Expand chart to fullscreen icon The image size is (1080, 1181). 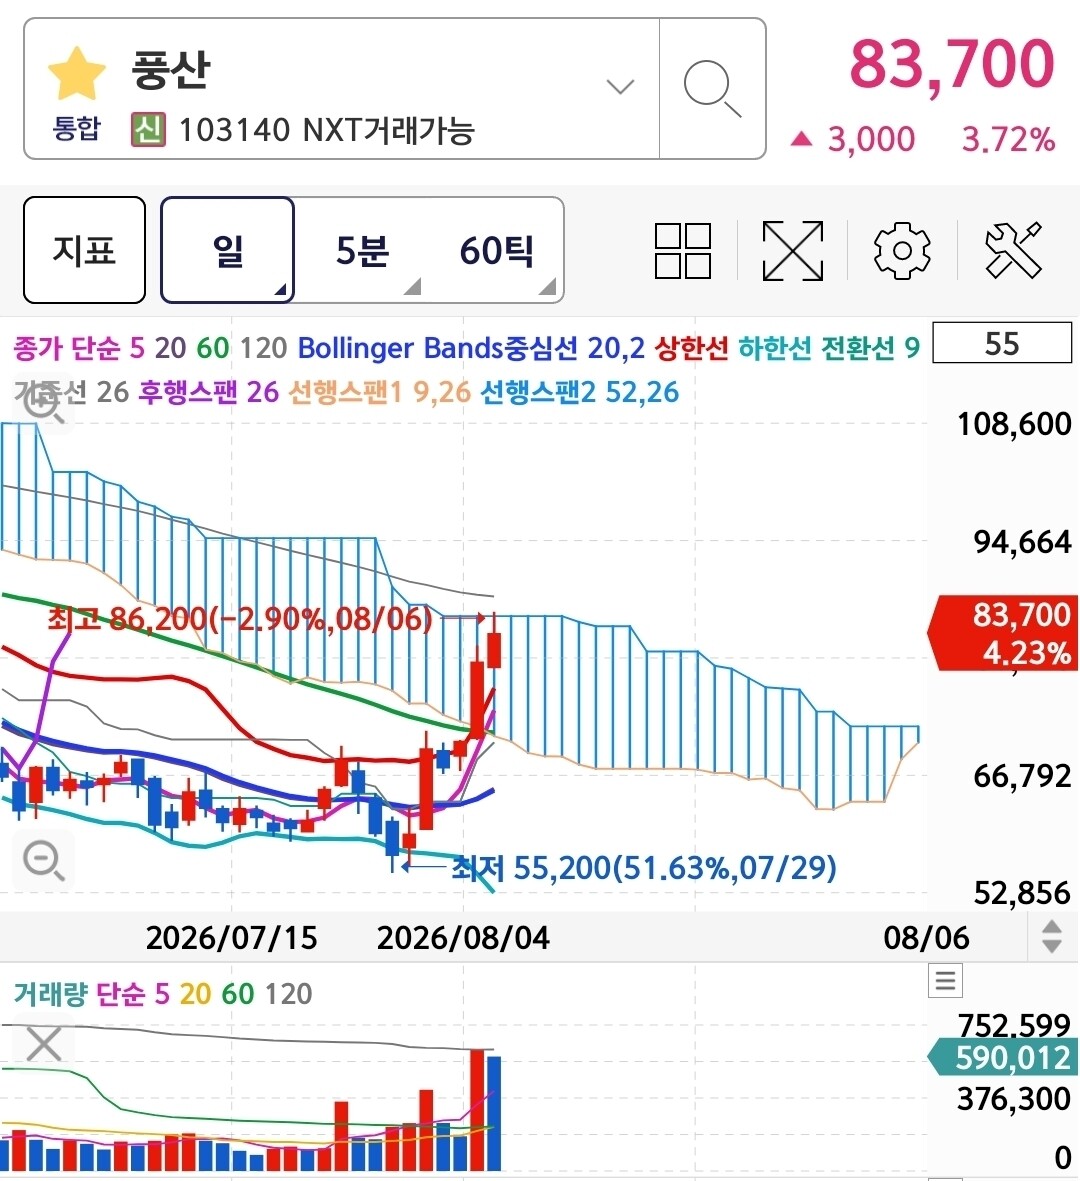[792, 251]
